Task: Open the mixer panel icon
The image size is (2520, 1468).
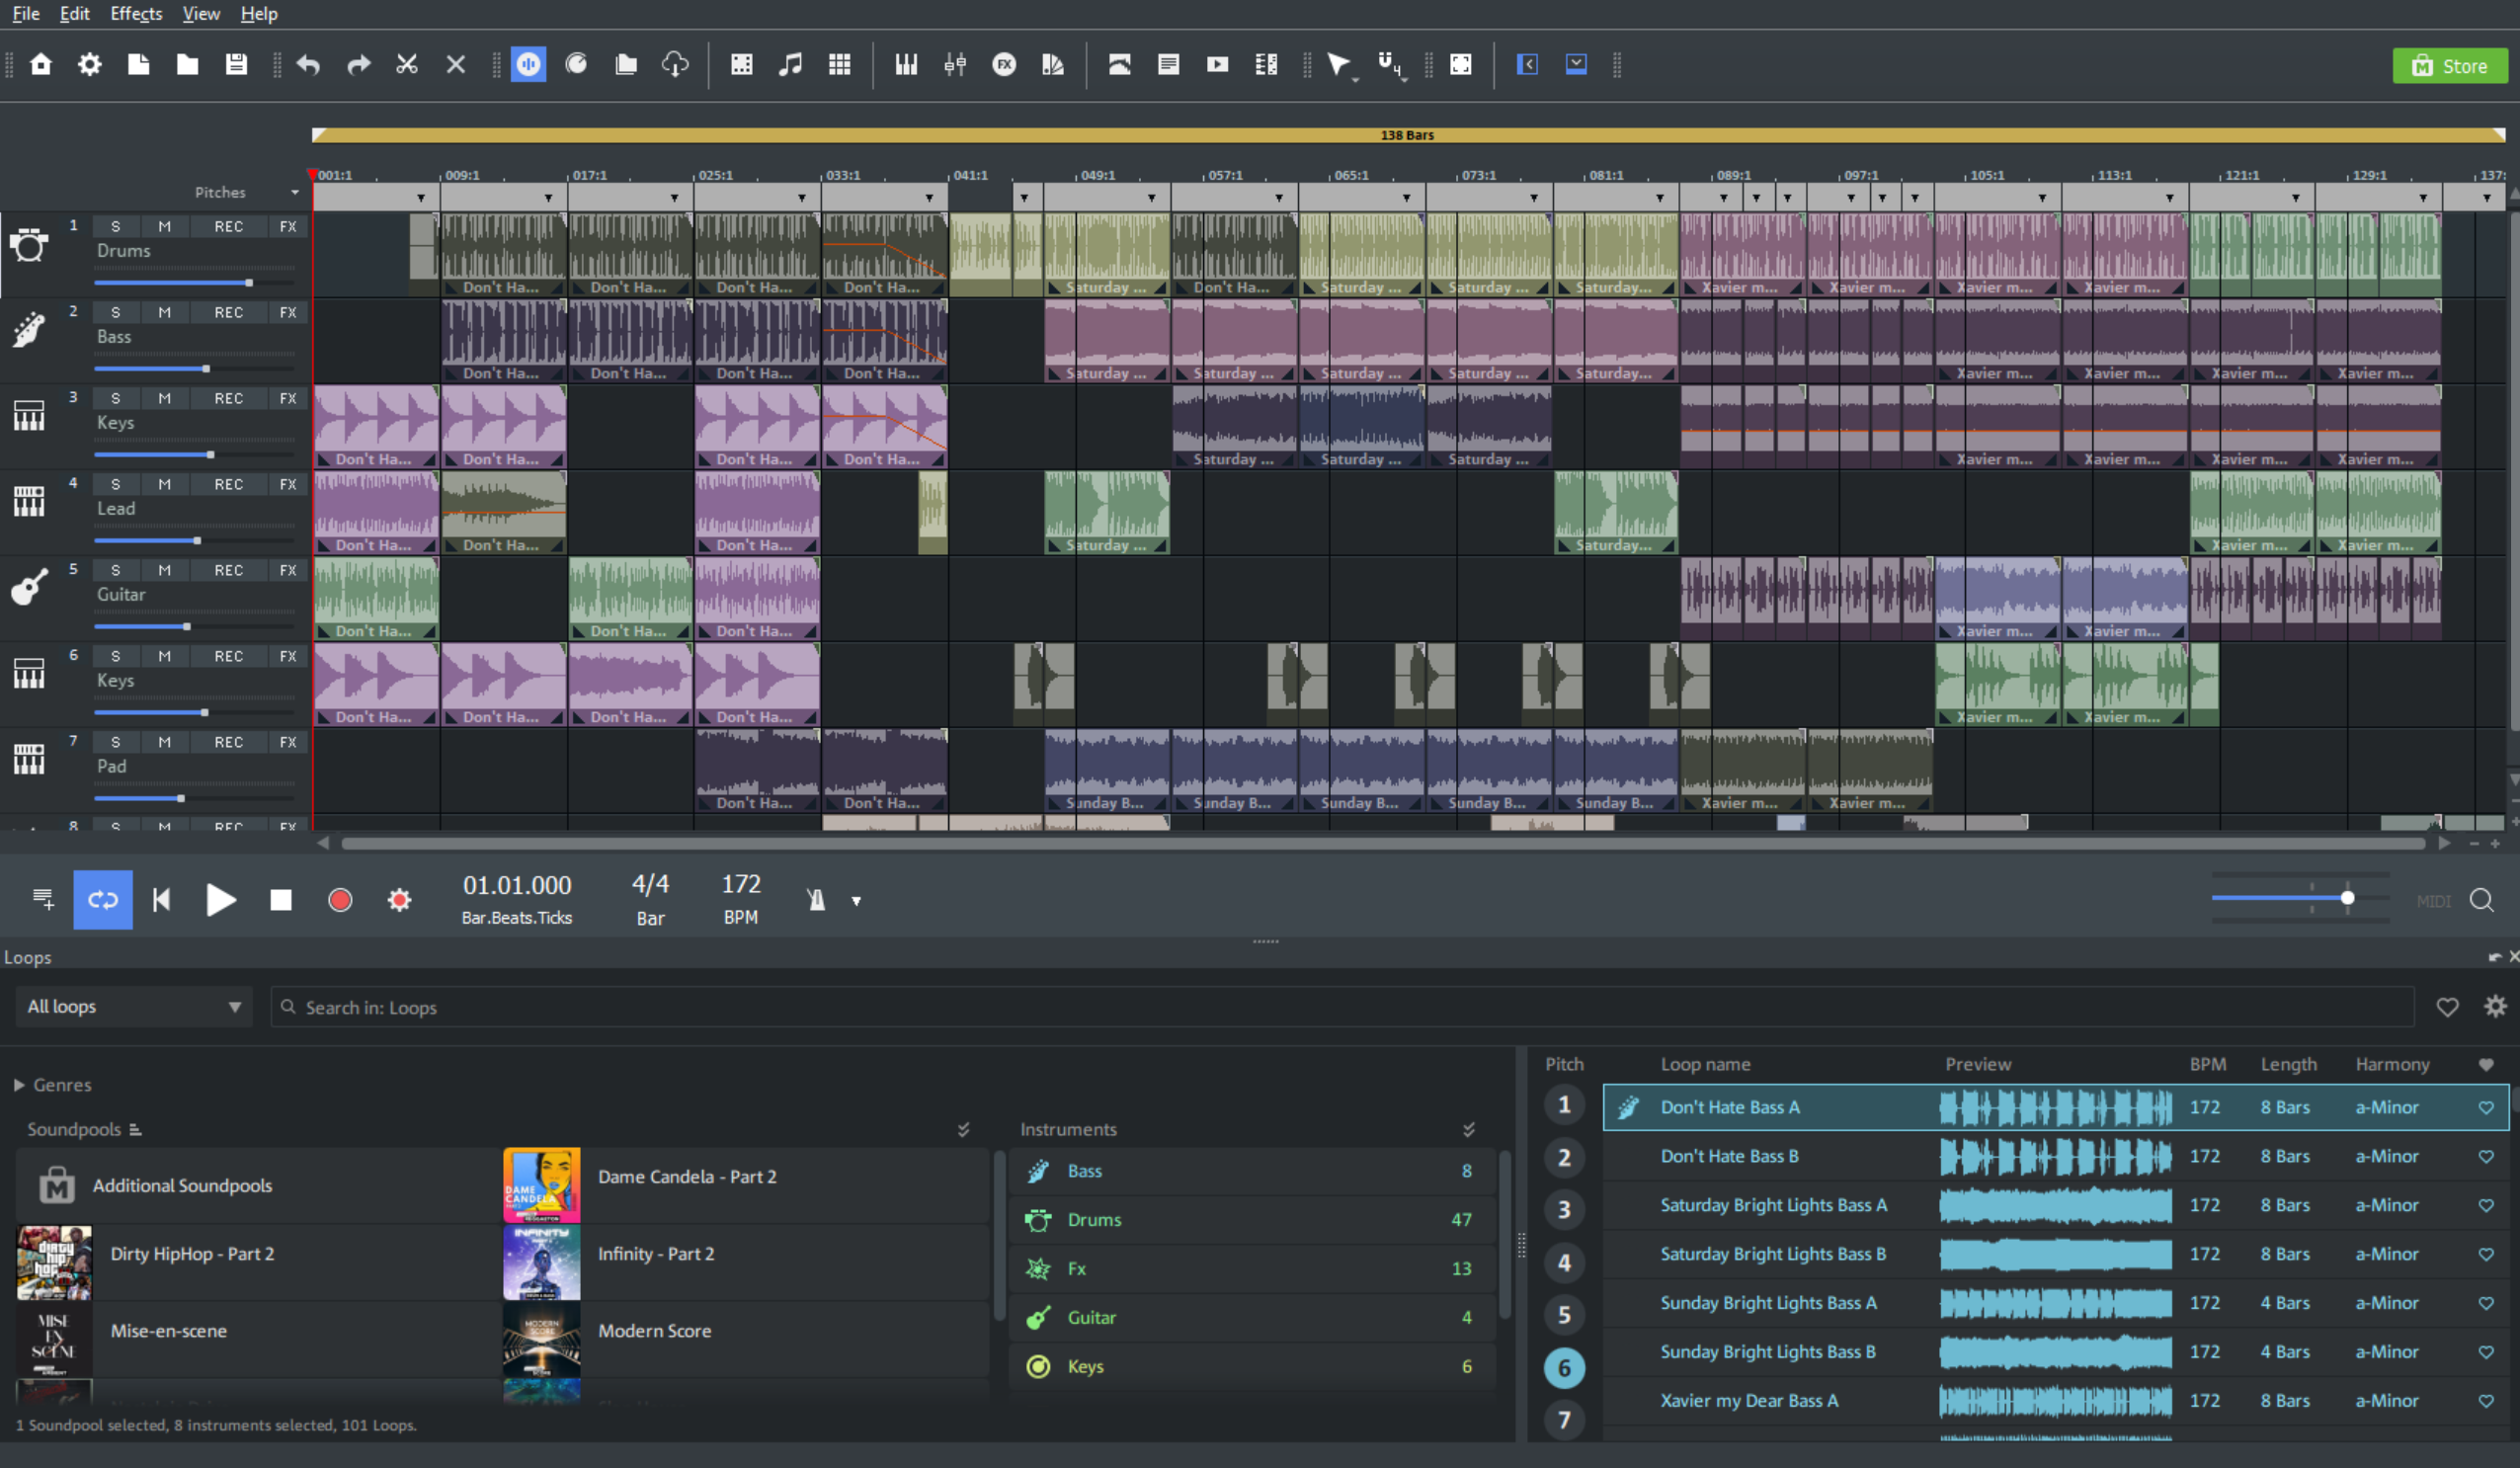Action: click(x=955, y=64)
